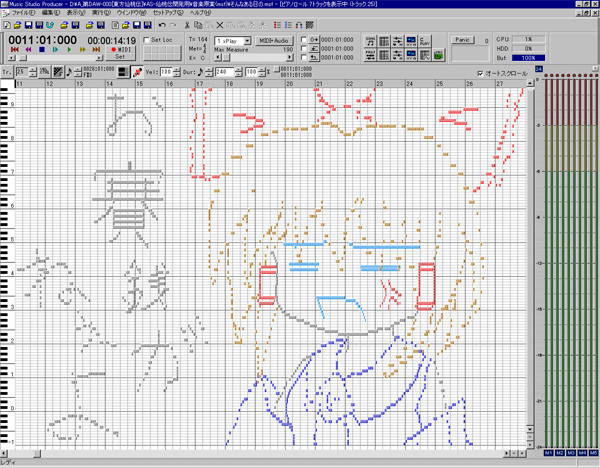
Task: Open the ウインドウ menu
Action: (131, 13)
